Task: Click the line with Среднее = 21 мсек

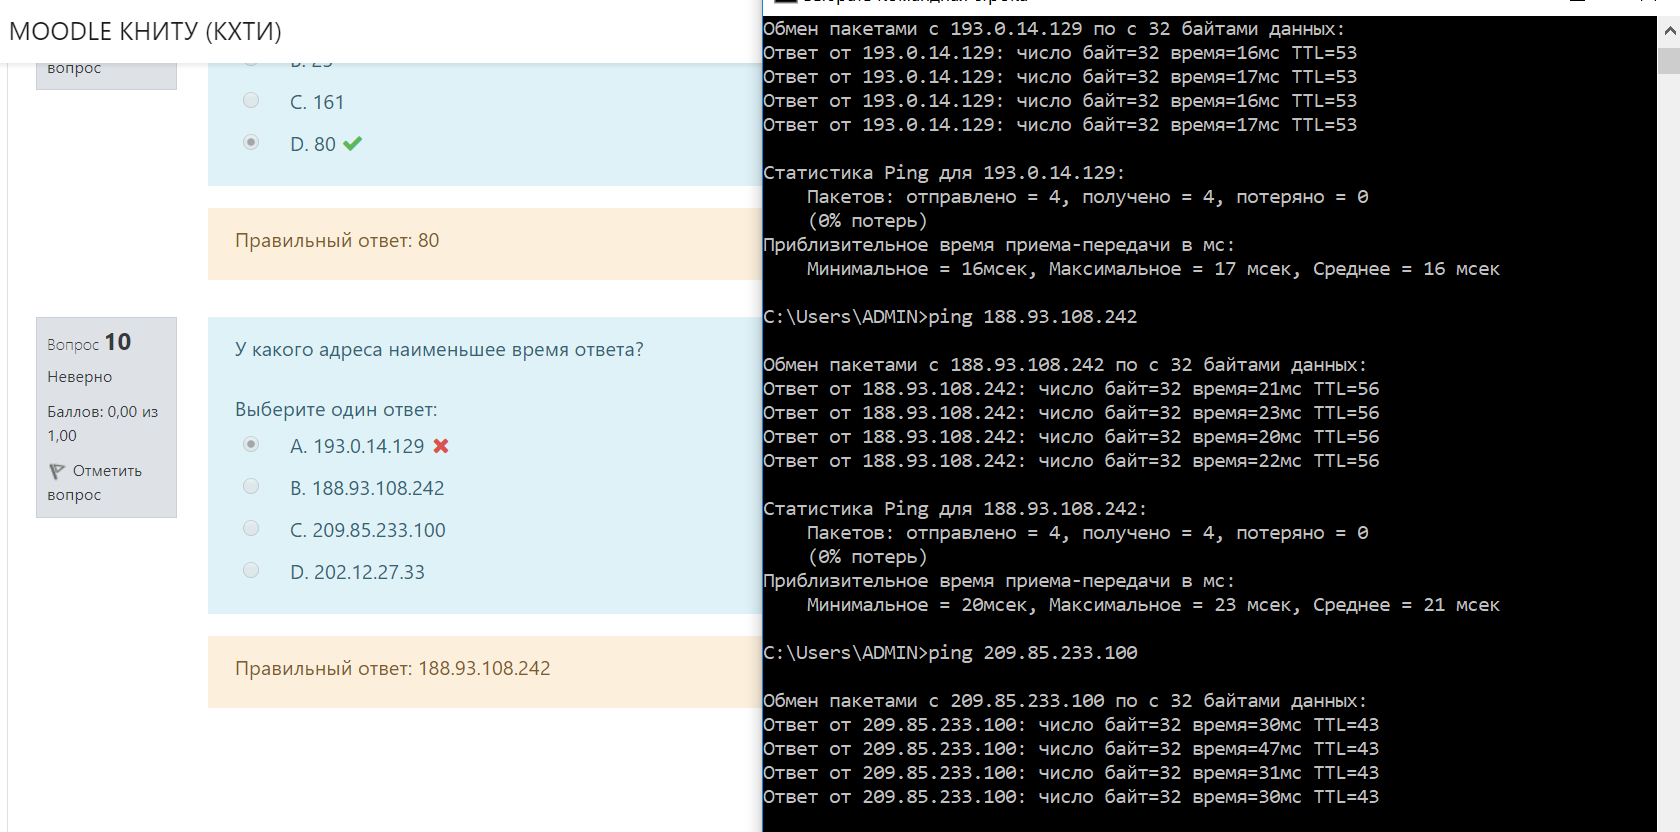Action: pos(1153,605)
